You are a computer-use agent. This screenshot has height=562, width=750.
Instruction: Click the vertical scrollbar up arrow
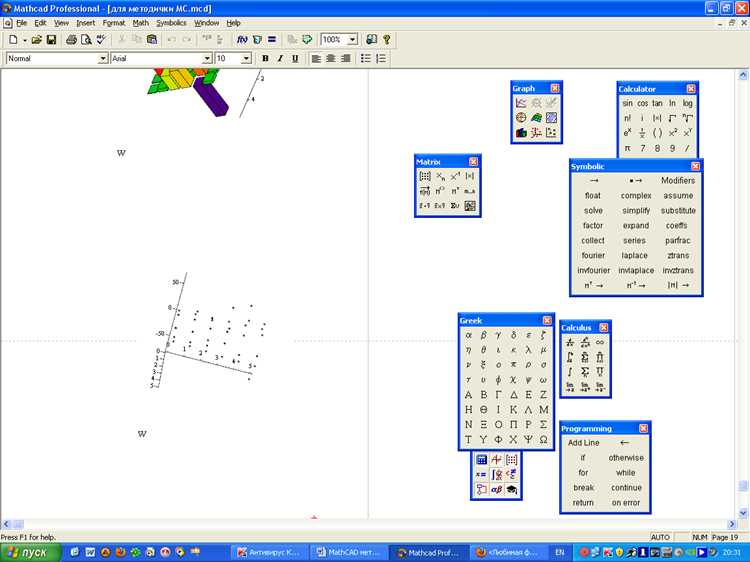point(743,75)
